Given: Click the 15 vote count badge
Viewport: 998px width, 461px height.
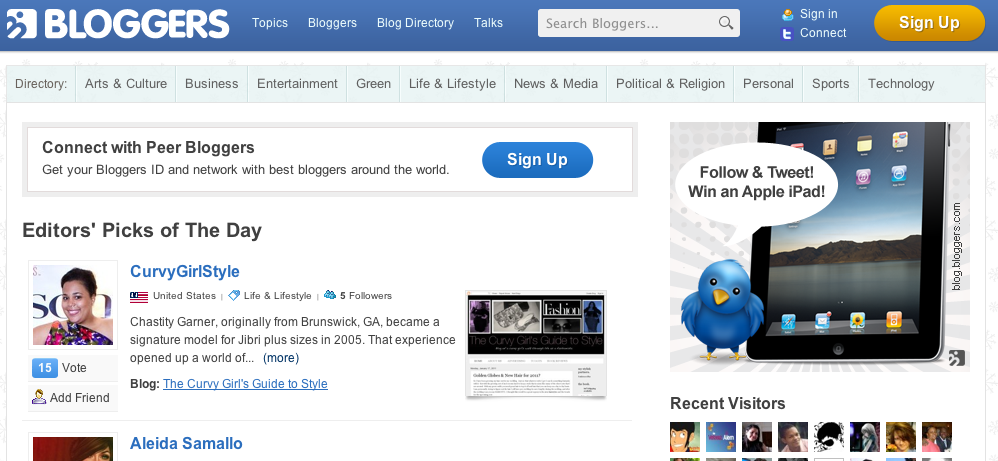Looking at the screenshot, I should point(45,368).
